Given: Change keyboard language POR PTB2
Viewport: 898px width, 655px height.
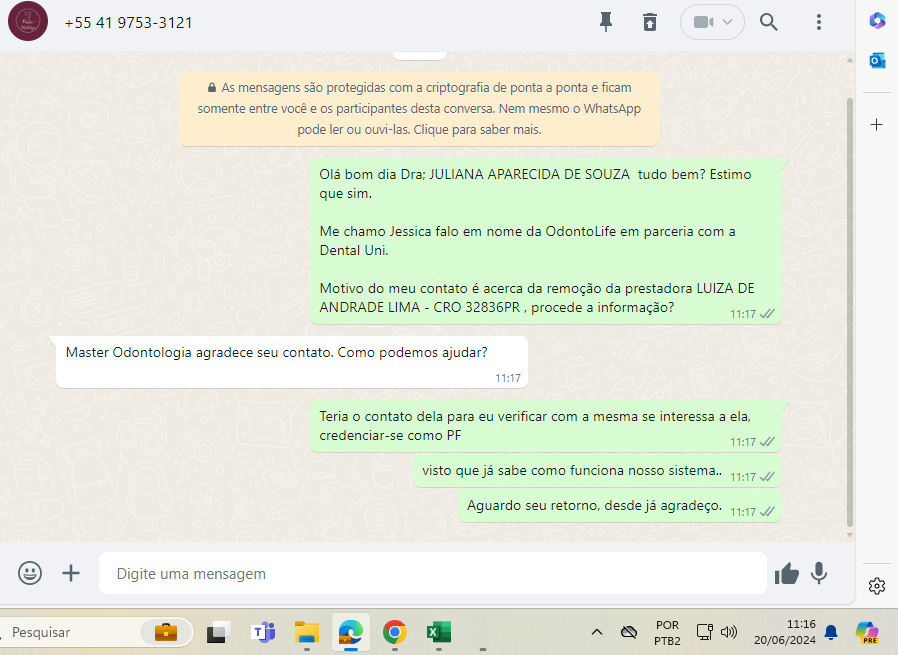Looking at the screenshot, I should [667, 633].
